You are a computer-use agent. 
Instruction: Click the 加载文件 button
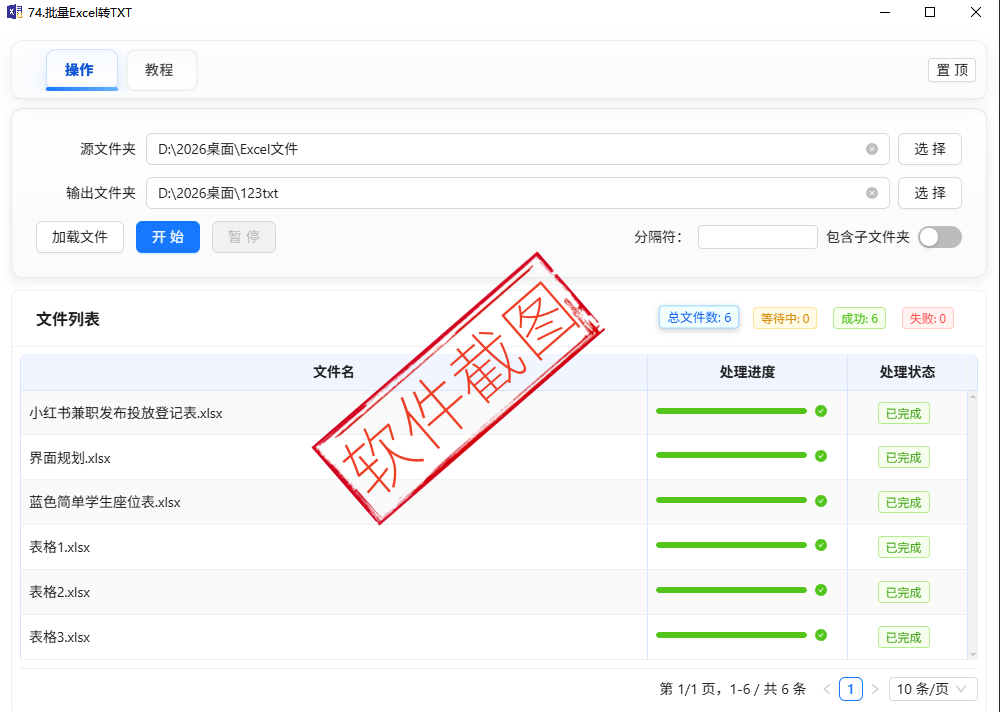pyautogui.click(x=80, y=237)
